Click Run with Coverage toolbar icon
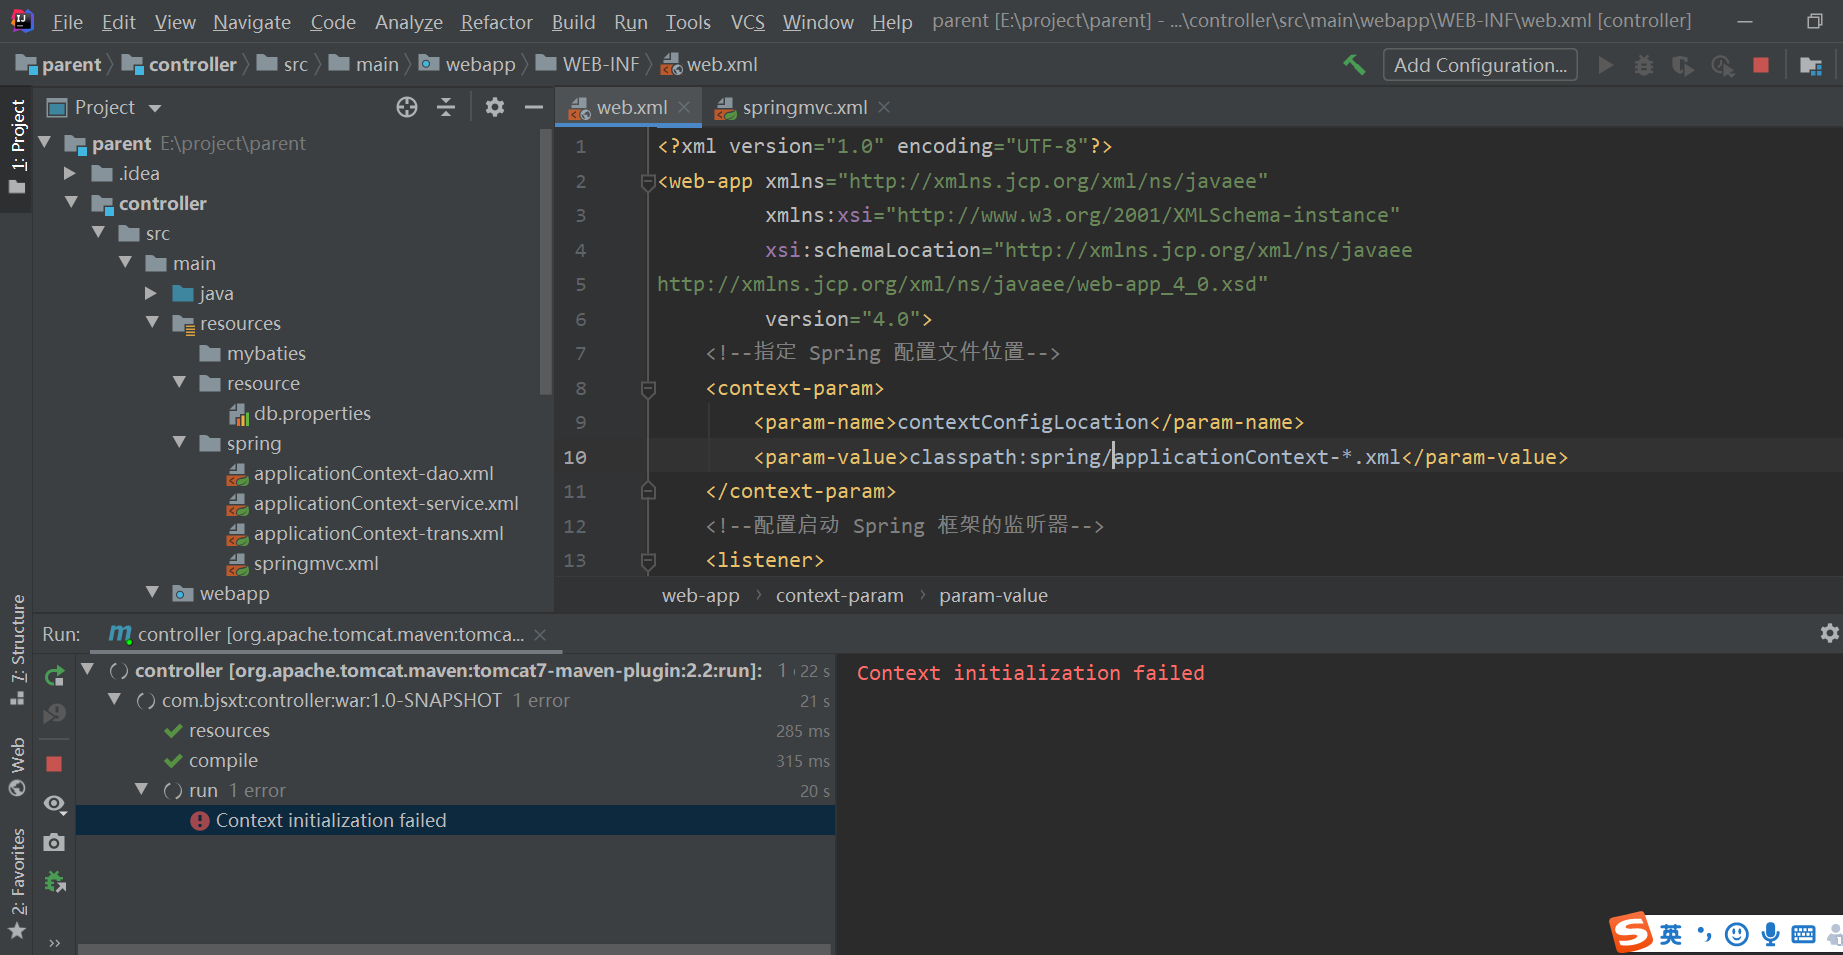1843x955 pixels. (x=1683, y=65)
